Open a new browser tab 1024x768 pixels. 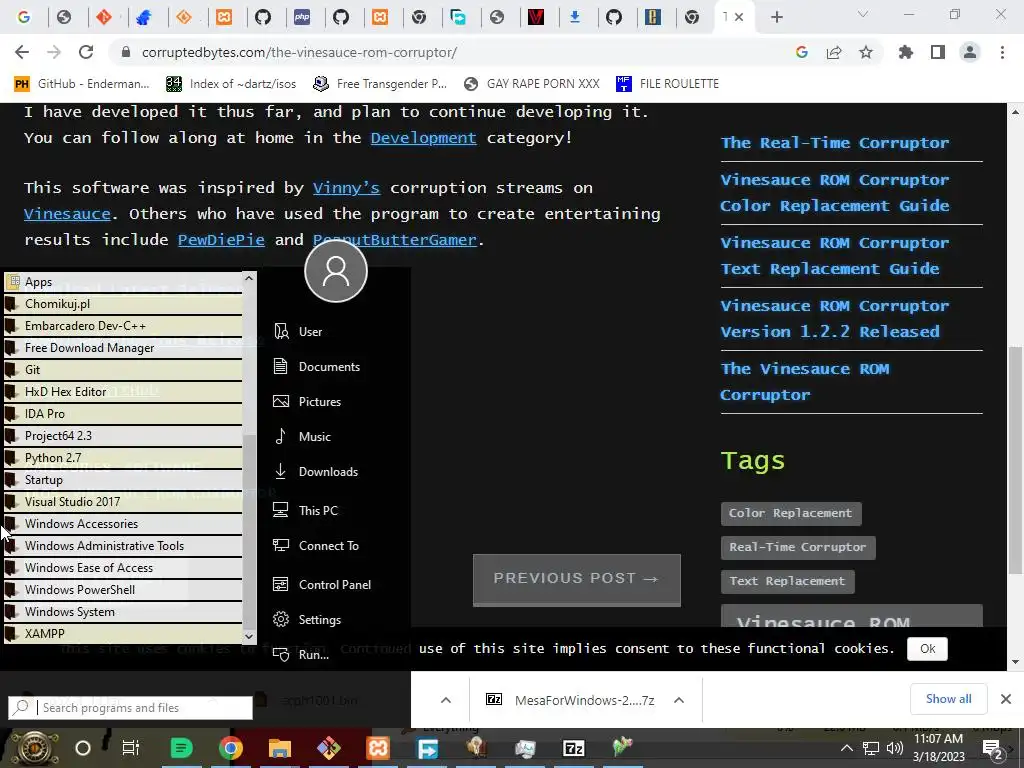(x=776, y=17)
